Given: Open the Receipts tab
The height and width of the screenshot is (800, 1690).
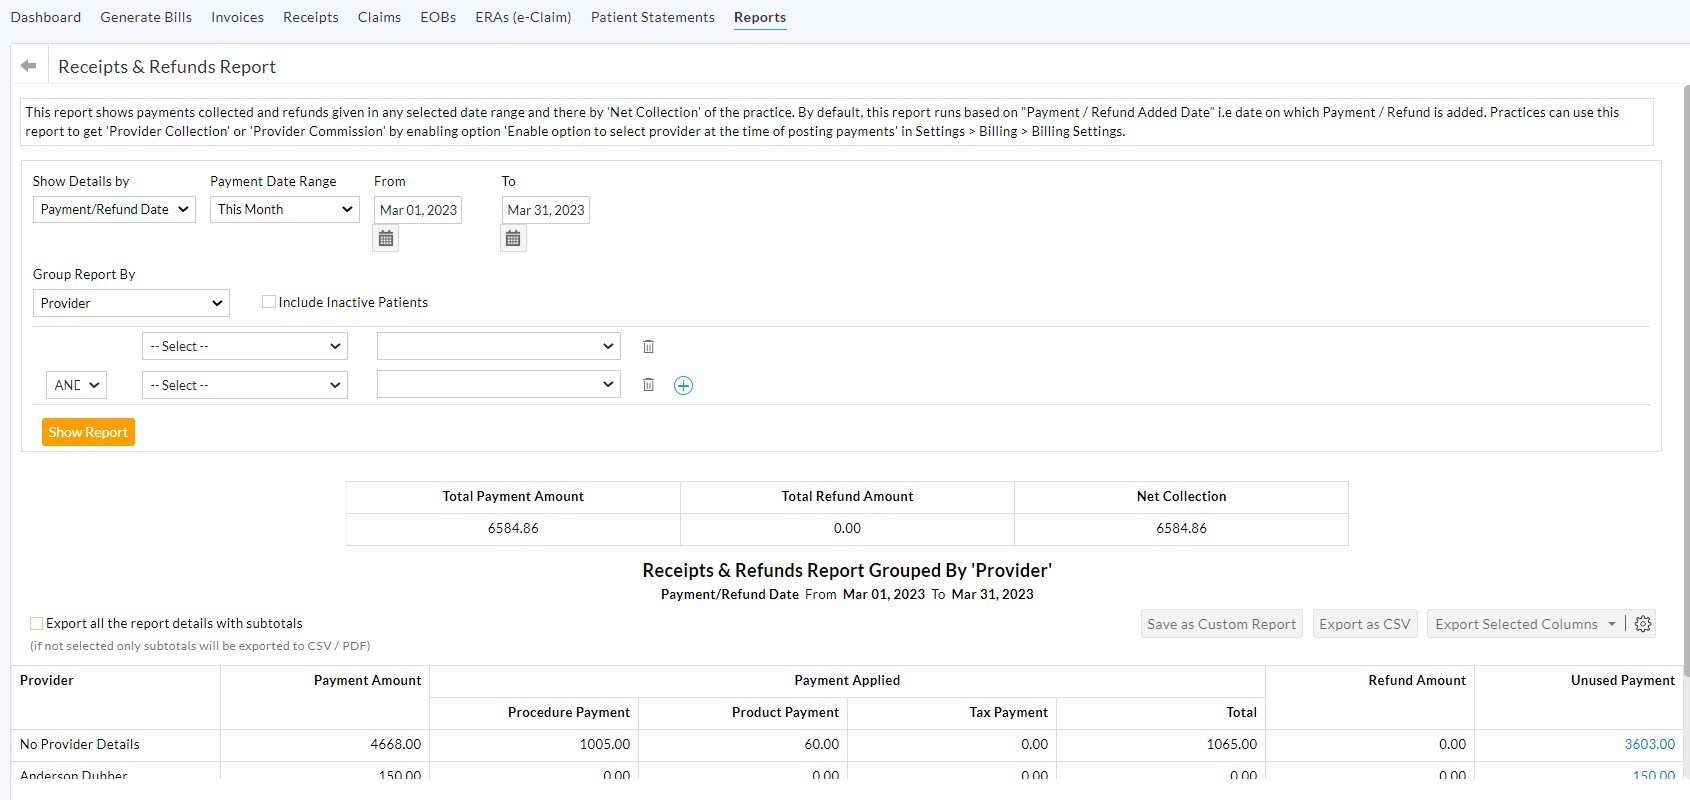Looking at the screenshot, I should tap(311, 17).
